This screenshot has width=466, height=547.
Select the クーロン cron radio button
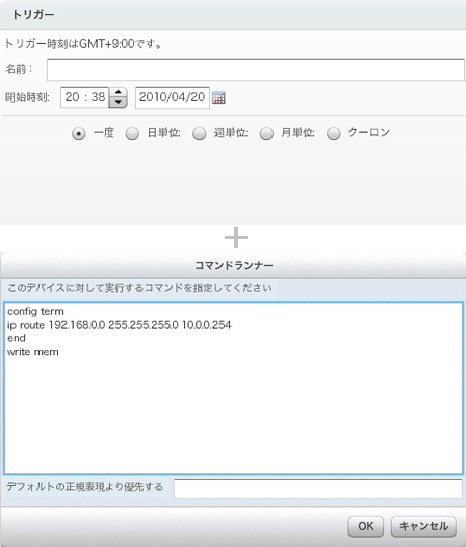coord(334,134)
